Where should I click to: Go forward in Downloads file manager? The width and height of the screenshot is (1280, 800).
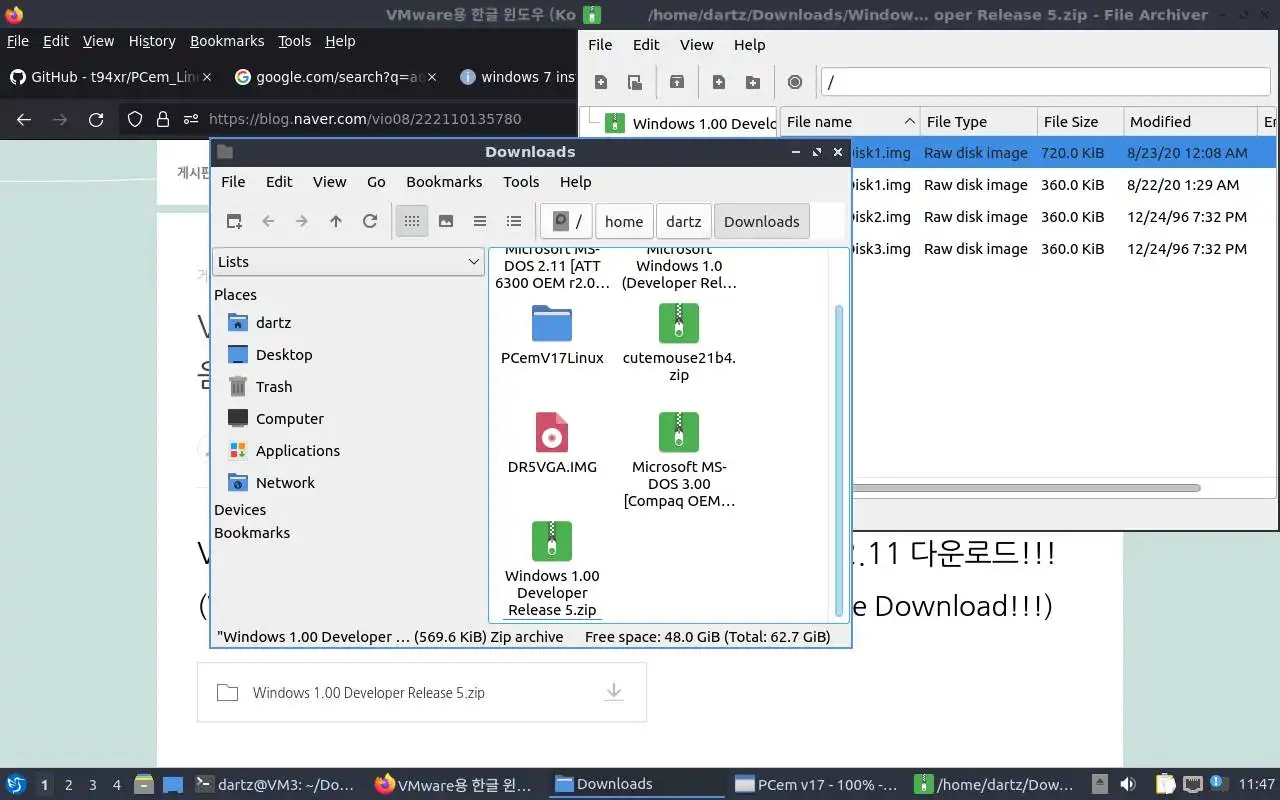pos(302,221)
